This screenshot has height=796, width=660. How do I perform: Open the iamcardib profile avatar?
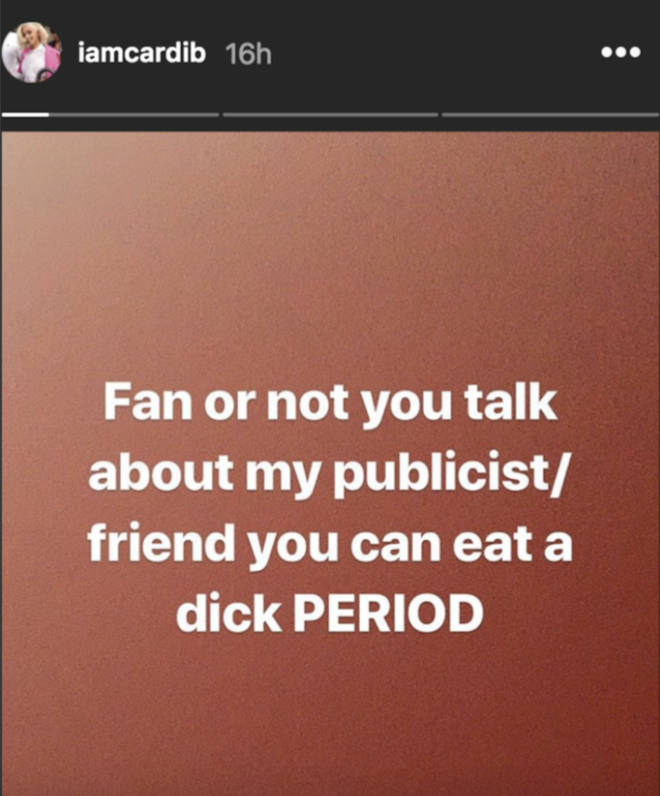[x=31, y=52]
